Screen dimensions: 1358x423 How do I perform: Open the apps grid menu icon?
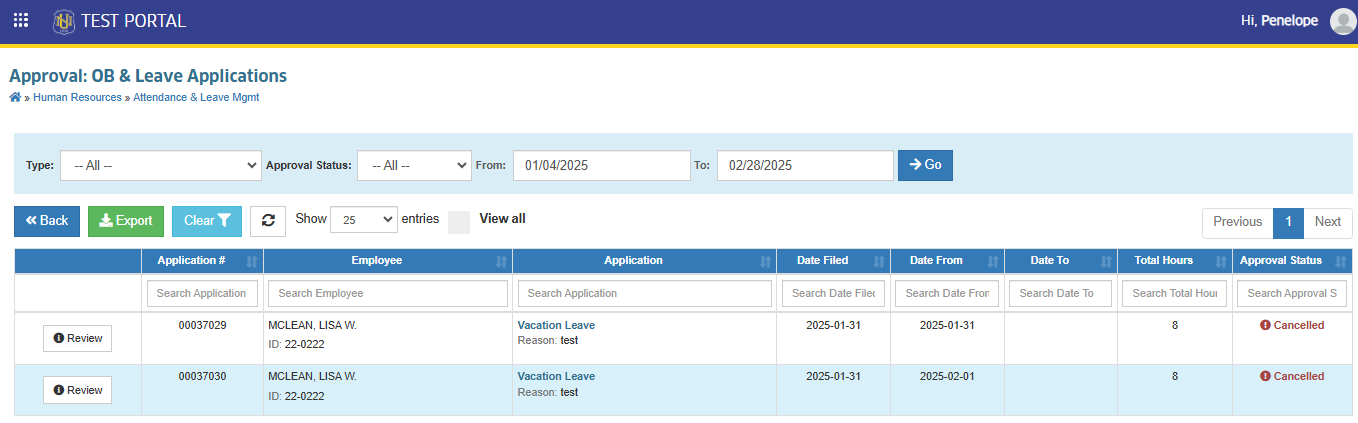[21, 20]
